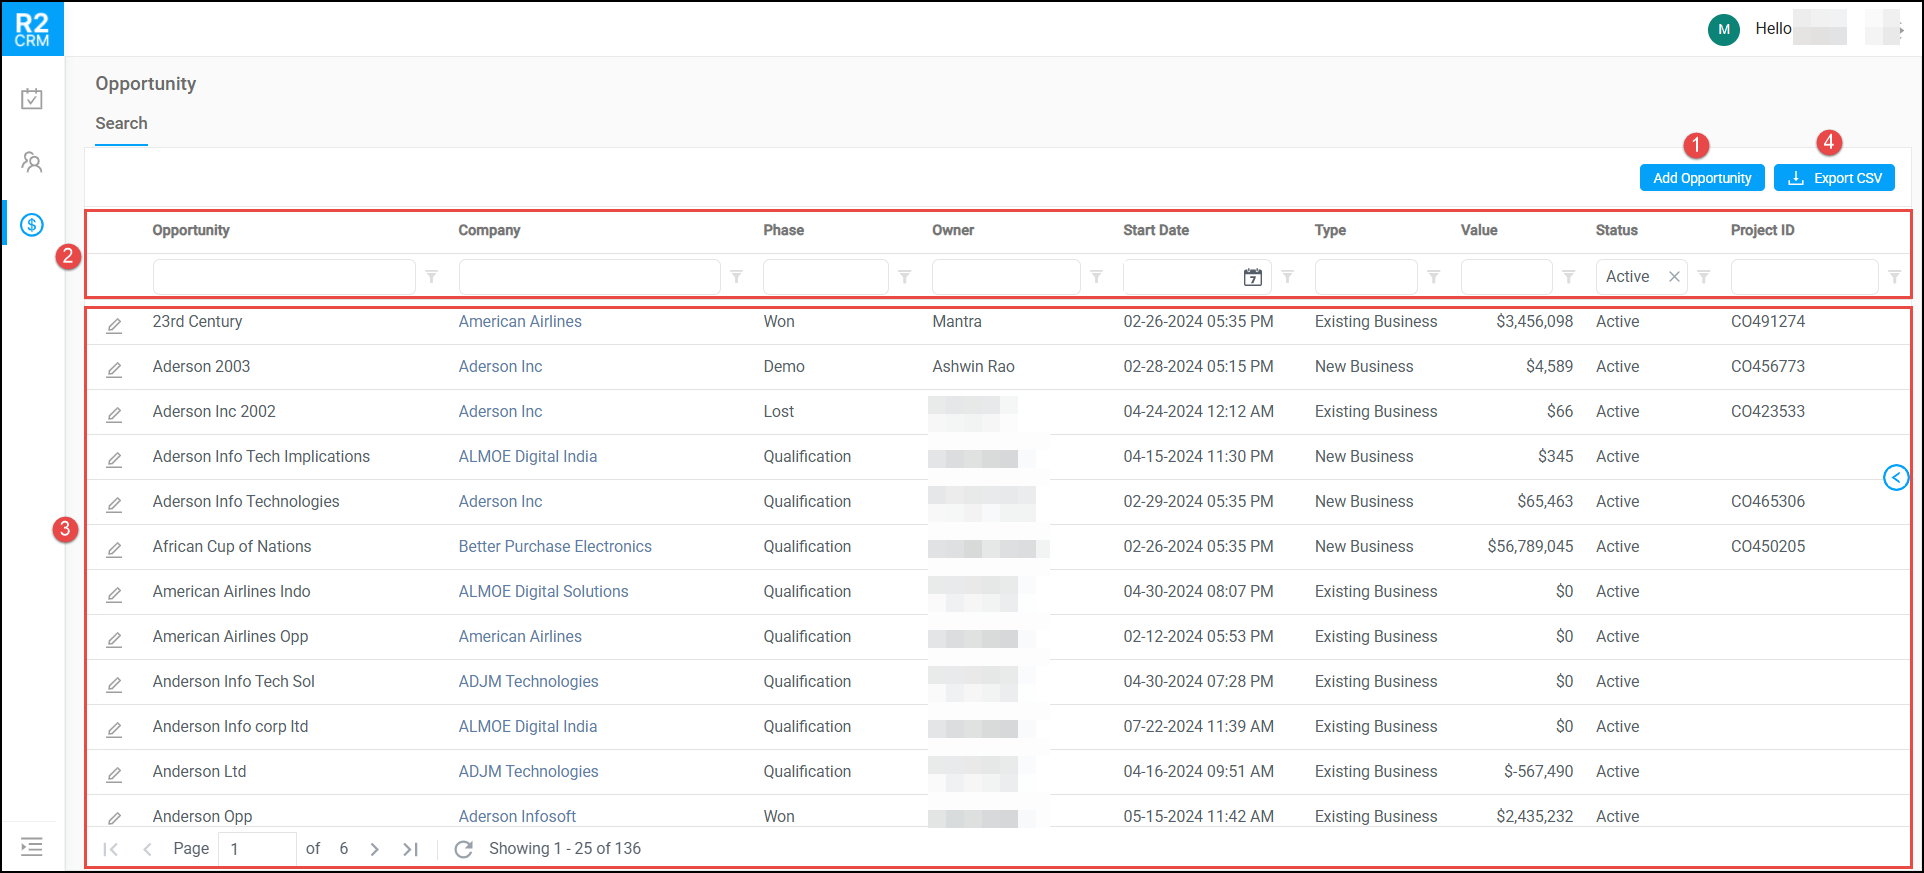Open the Start Date calendar picker
The height and width of the screenshot is (873, 1924).
pos(1252,277)
